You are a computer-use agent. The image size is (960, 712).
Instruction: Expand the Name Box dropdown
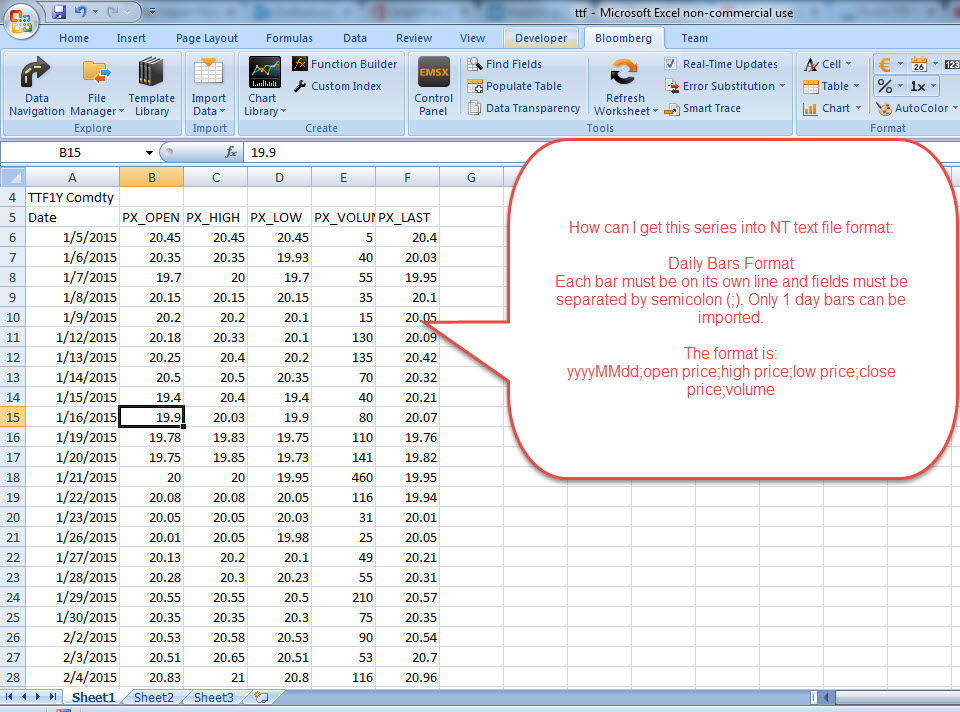[x=149, y=152]
